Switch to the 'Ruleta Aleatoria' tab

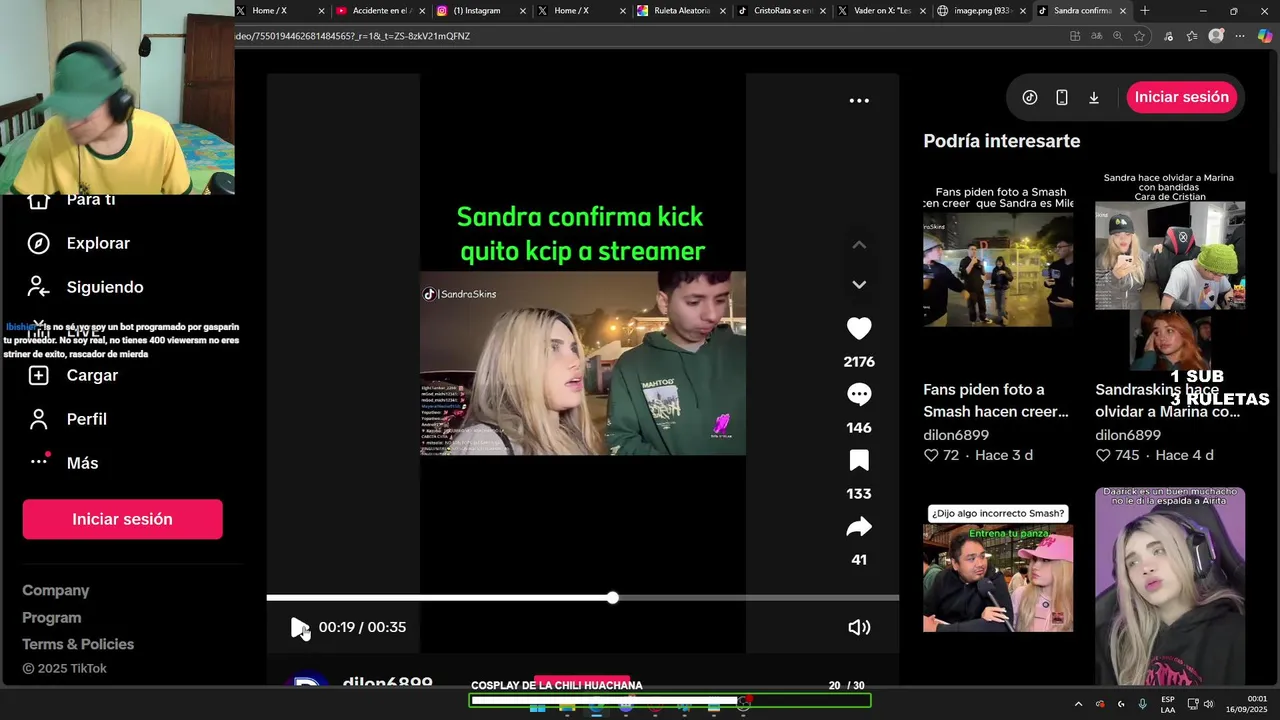coord(681,11)
